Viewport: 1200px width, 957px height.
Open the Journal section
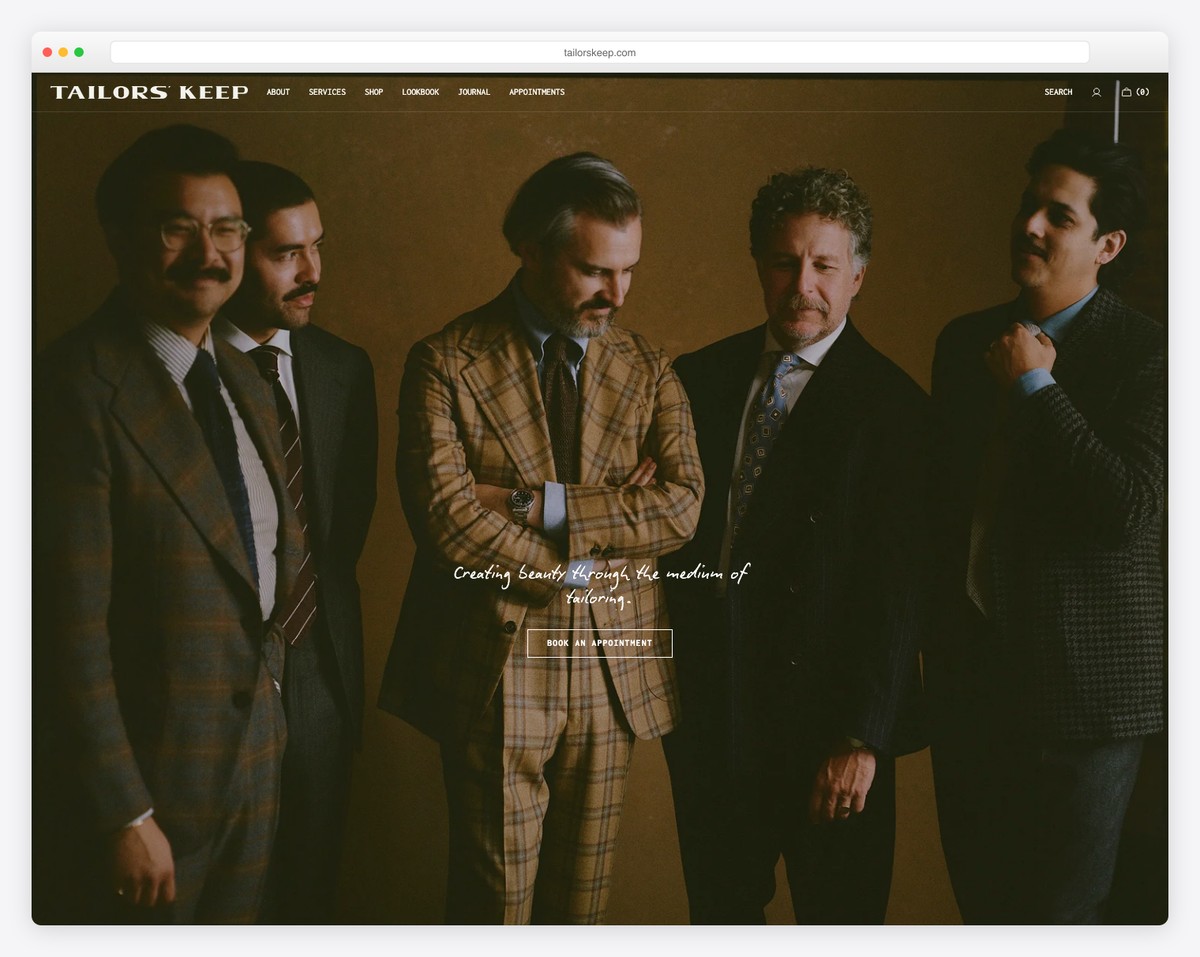tap(474, 92)
